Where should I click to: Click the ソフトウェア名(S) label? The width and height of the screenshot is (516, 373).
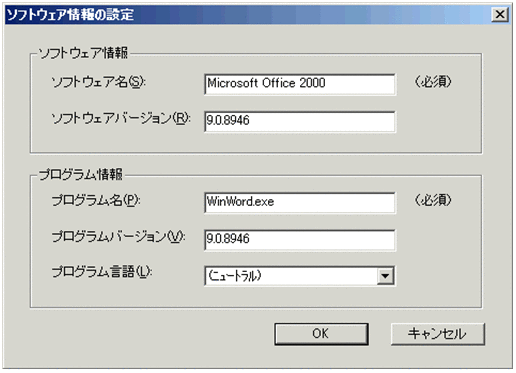coord(98,82)
